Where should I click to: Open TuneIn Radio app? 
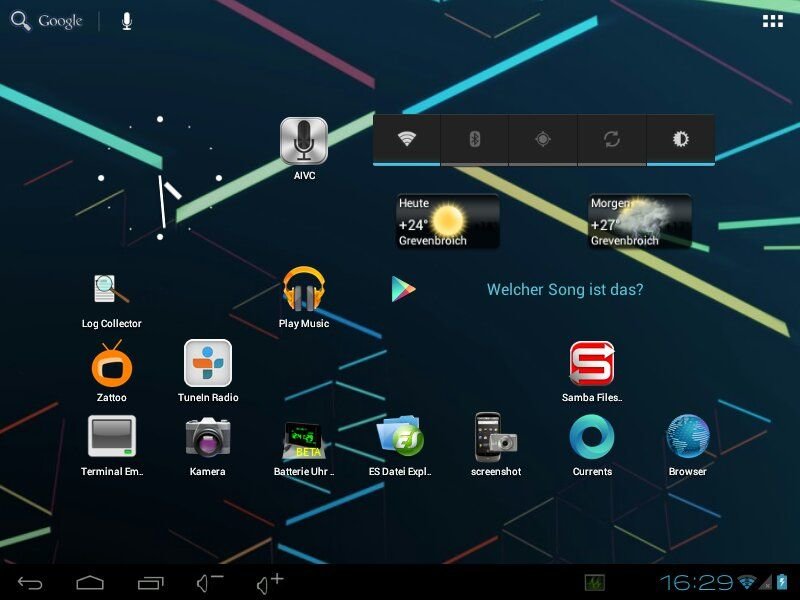coord(208,364)
